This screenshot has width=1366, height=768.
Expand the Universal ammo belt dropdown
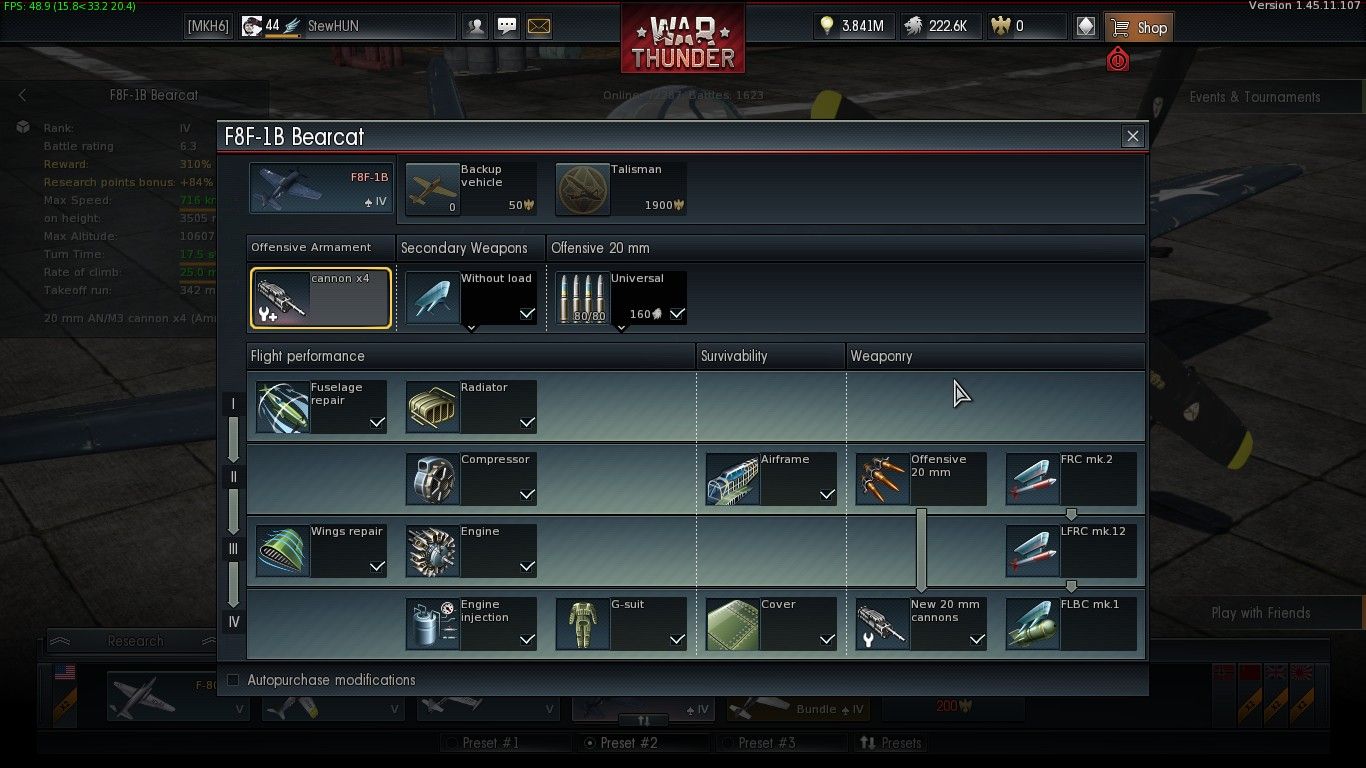(621, 327)
